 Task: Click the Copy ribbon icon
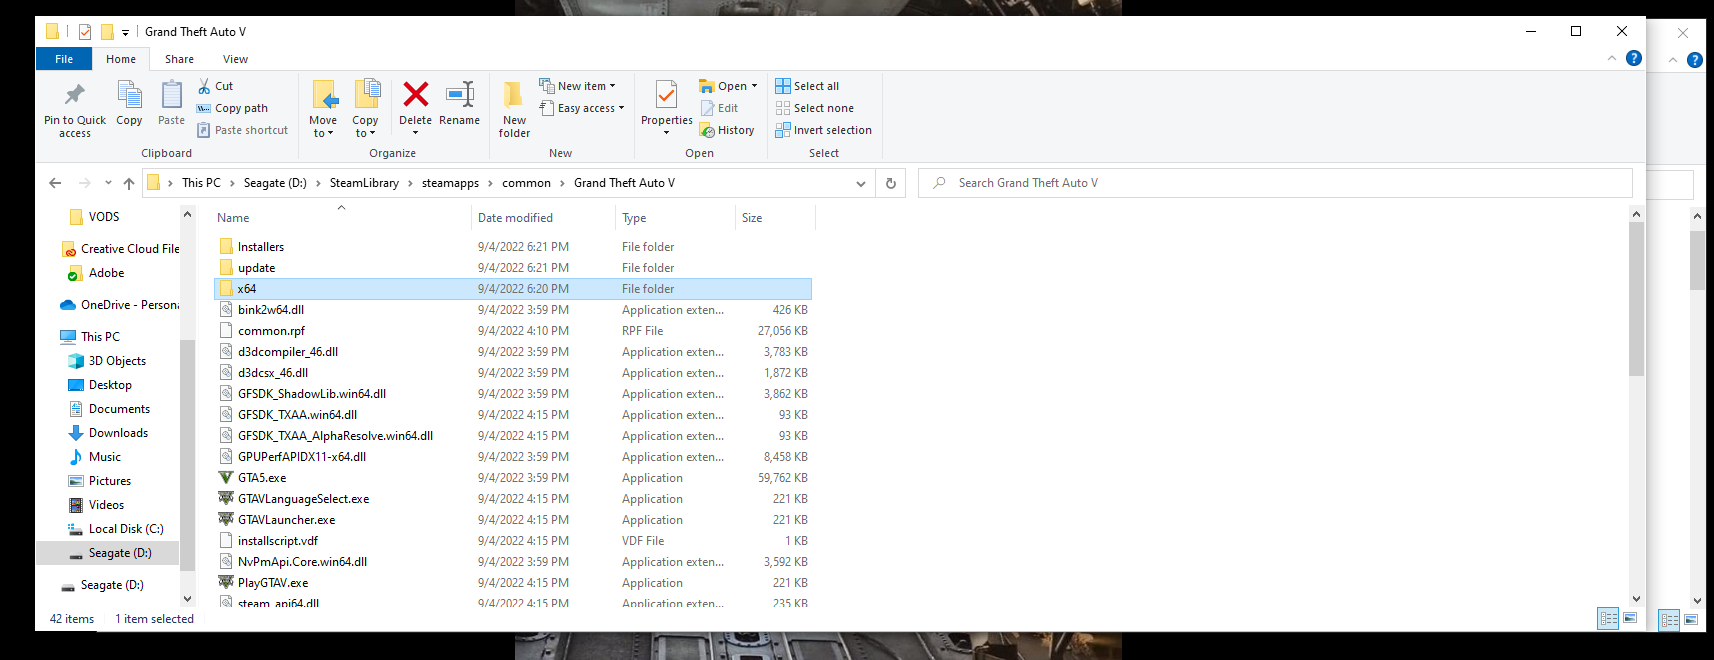(129, 96)
